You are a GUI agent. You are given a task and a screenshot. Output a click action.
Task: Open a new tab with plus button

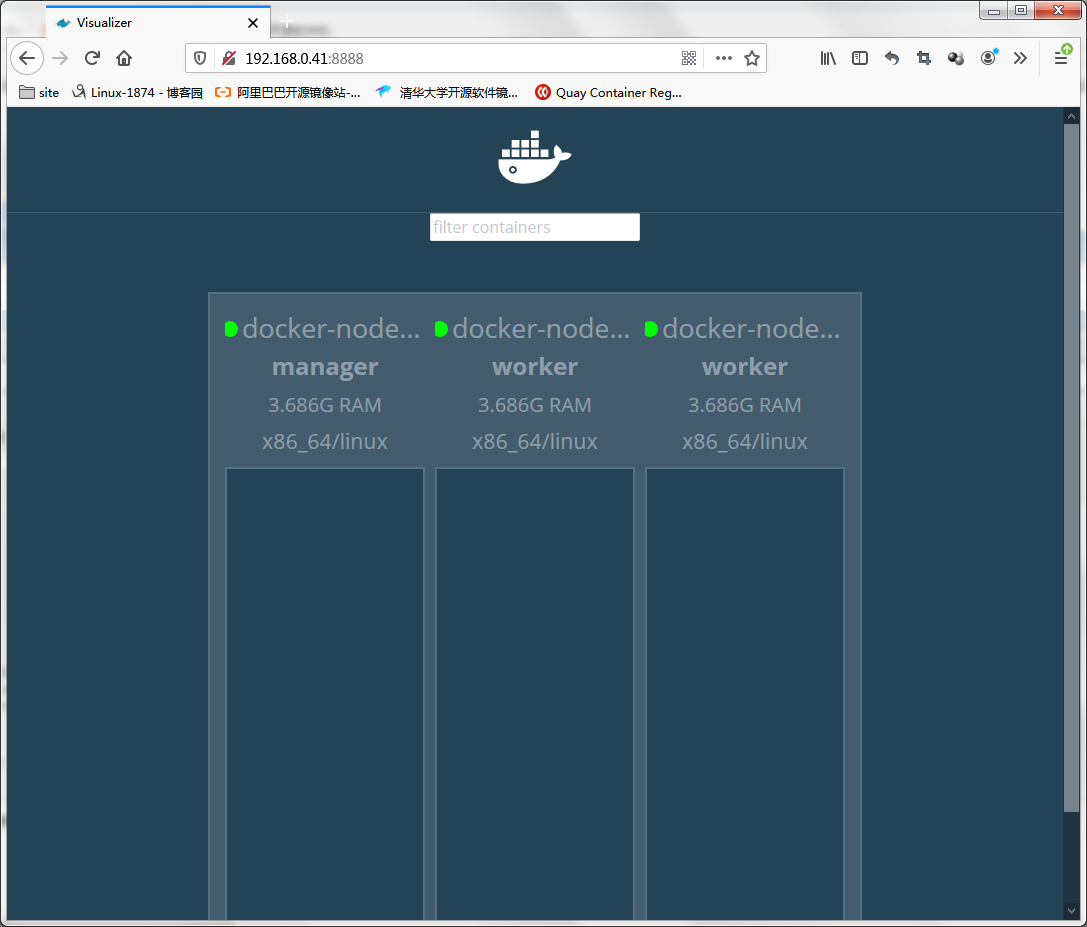(287, 22)
